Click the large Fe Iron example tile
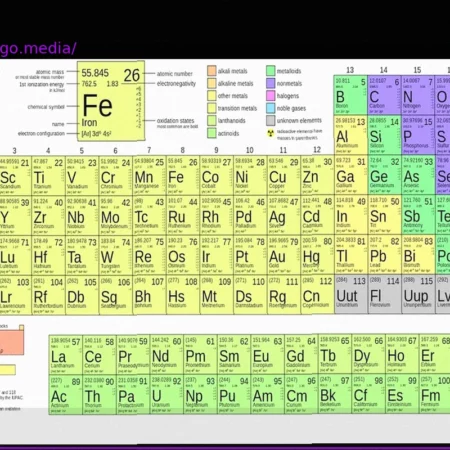 click(111, 101)
